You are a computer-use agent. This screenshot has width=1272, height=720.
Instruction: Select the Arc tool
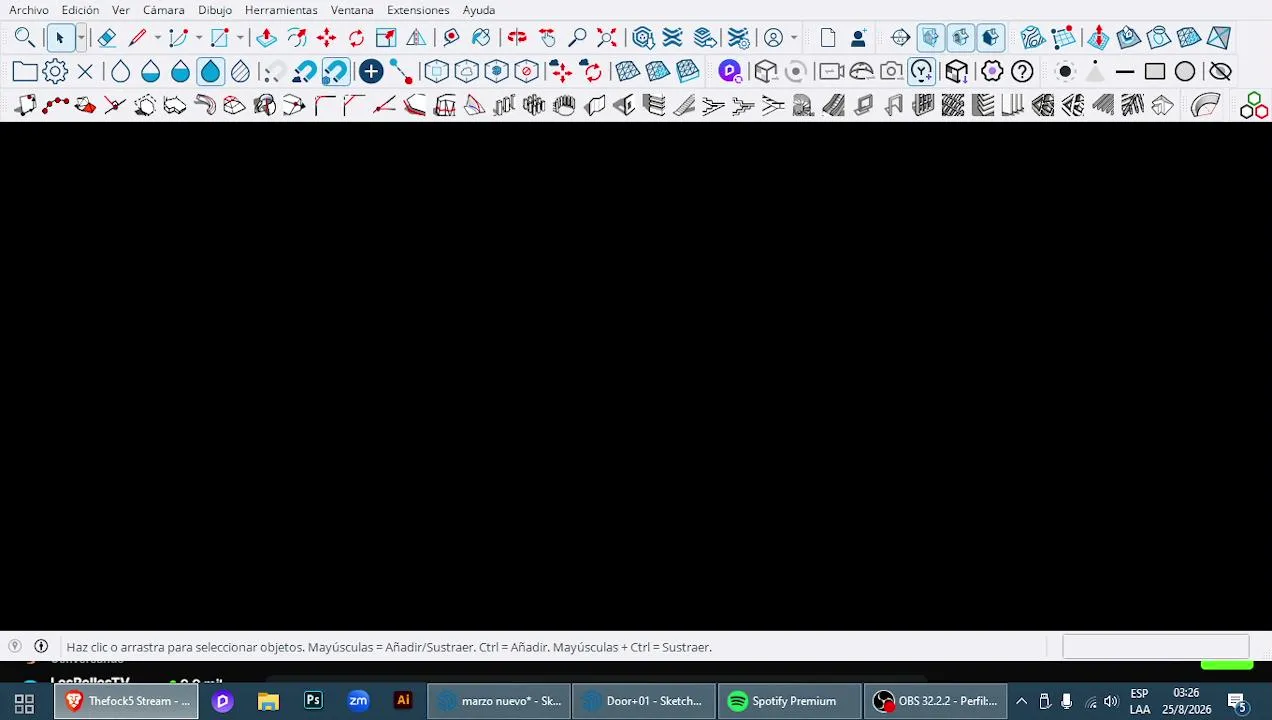pos(178,38)
